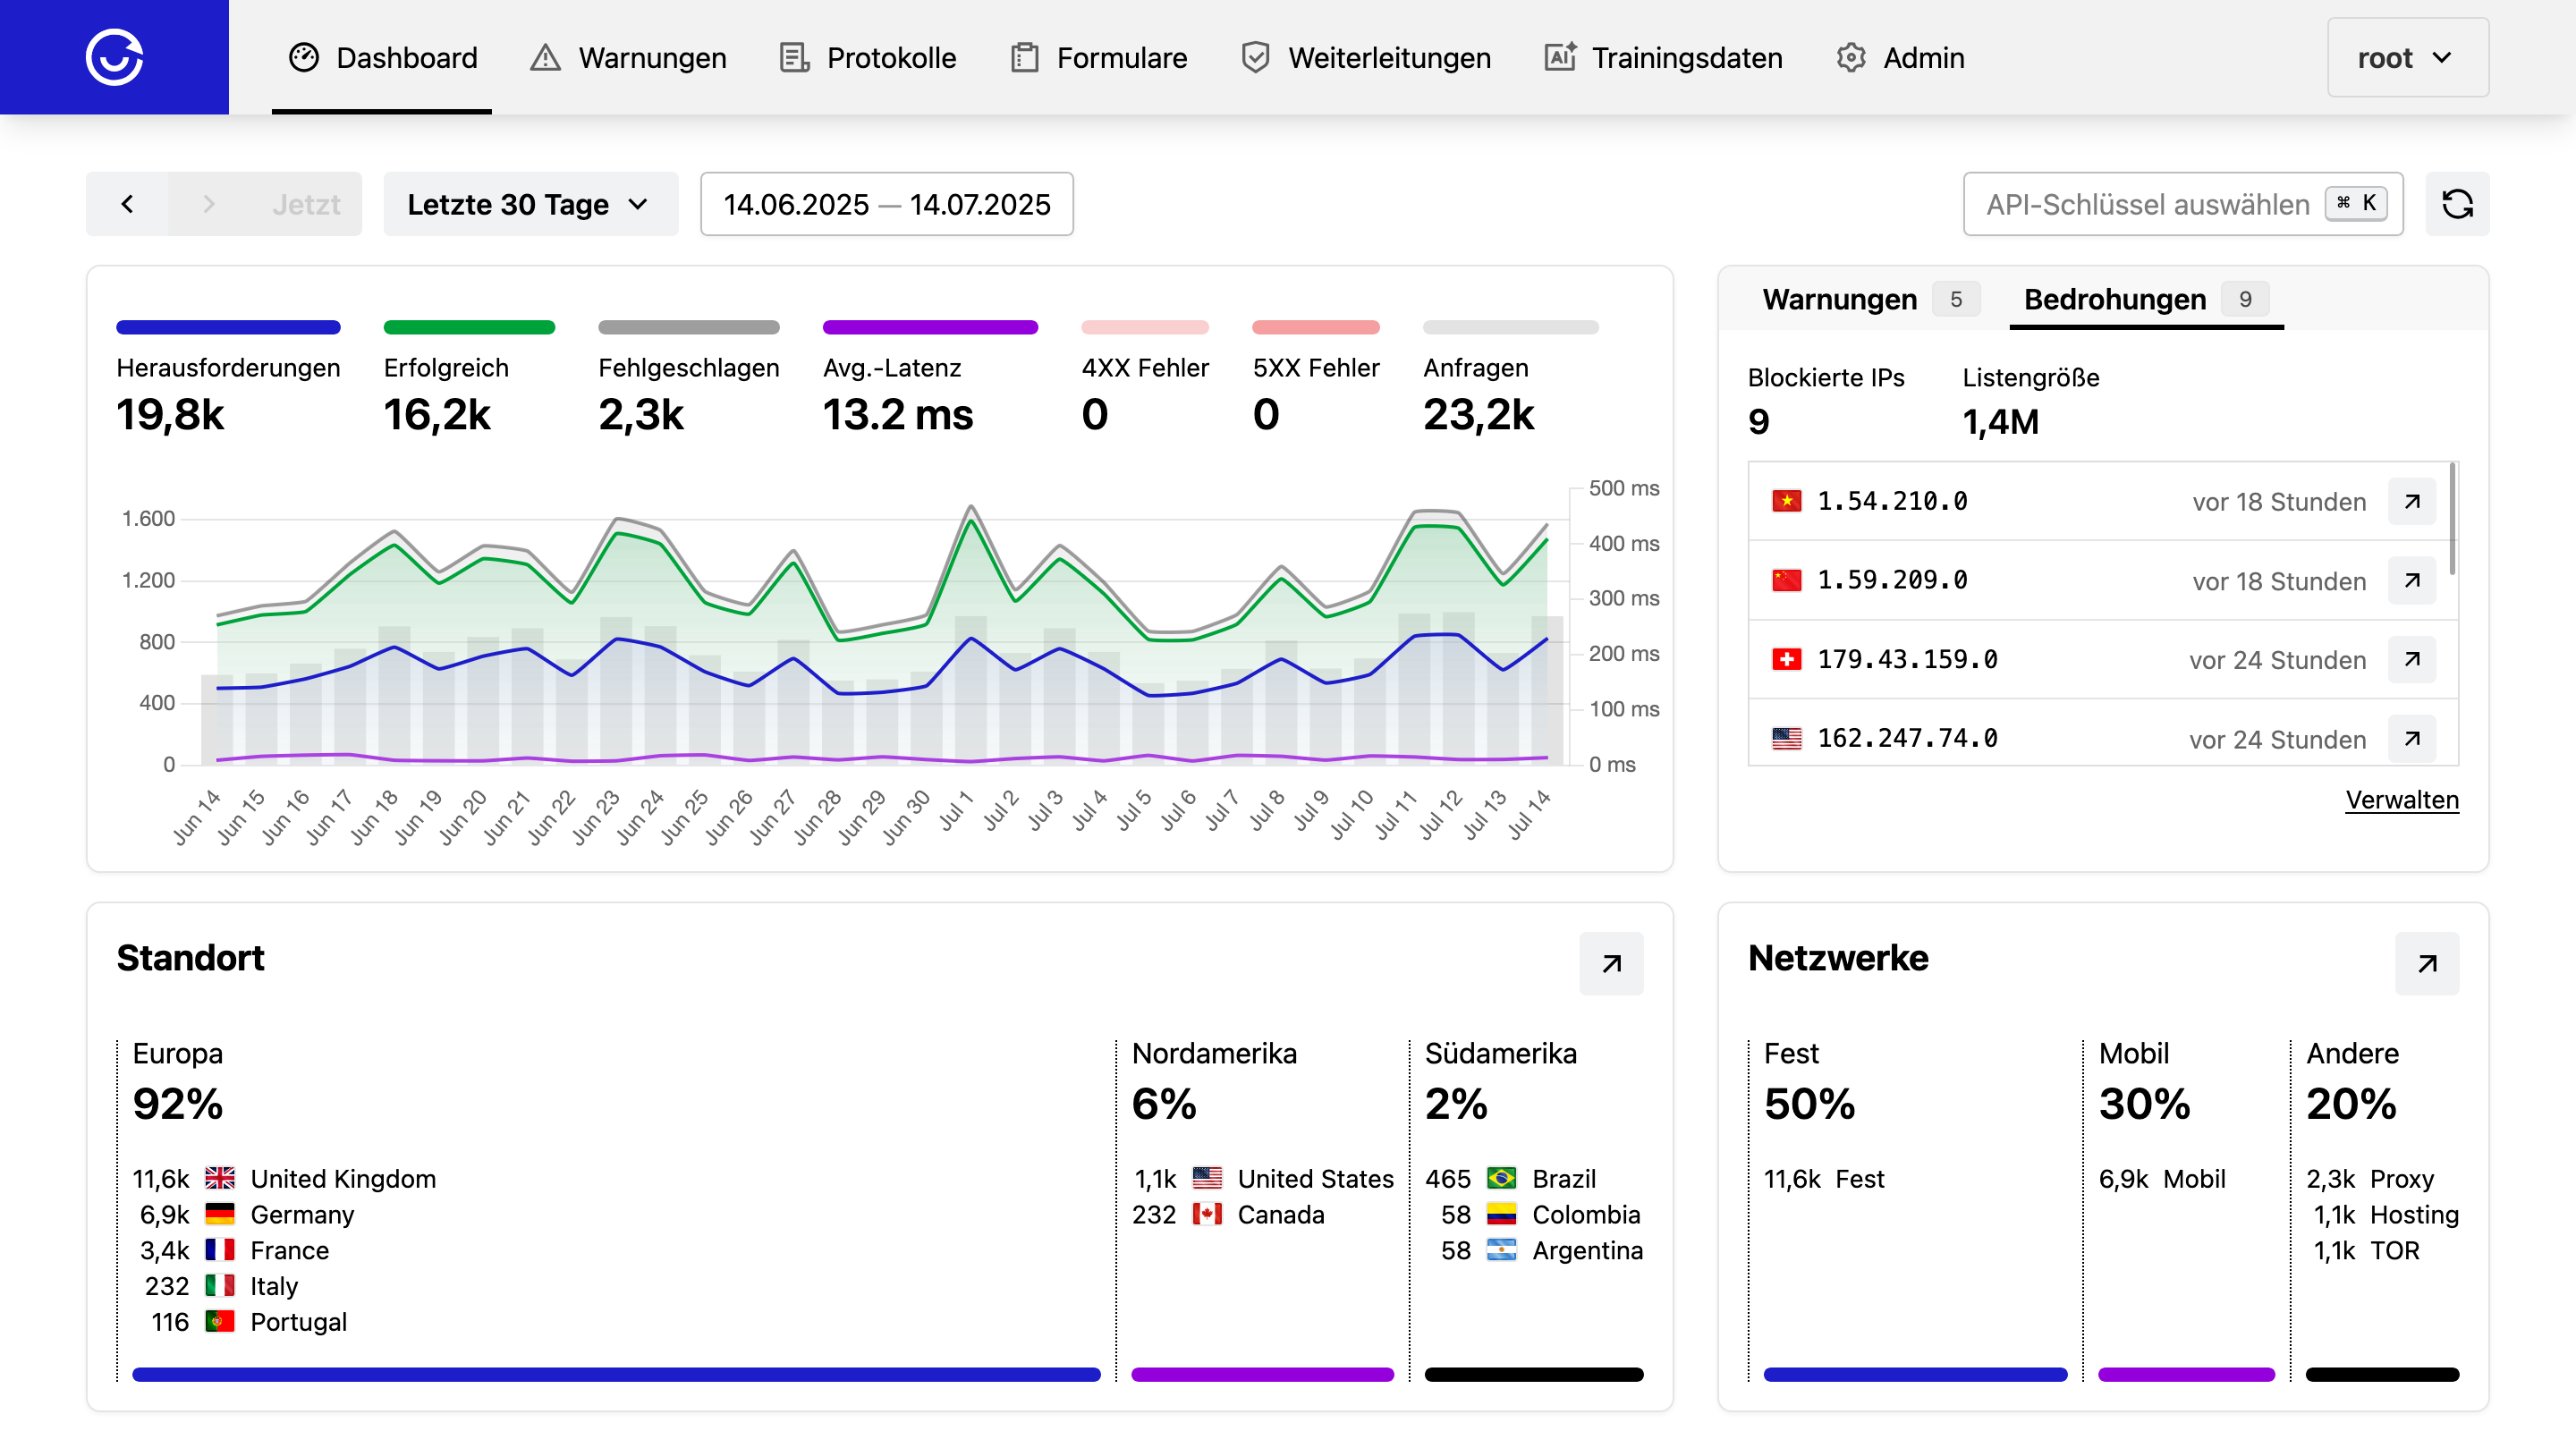The image size is (2576, 1431).
Task: Open the root user menu
Action: [x=2406, y=58]
